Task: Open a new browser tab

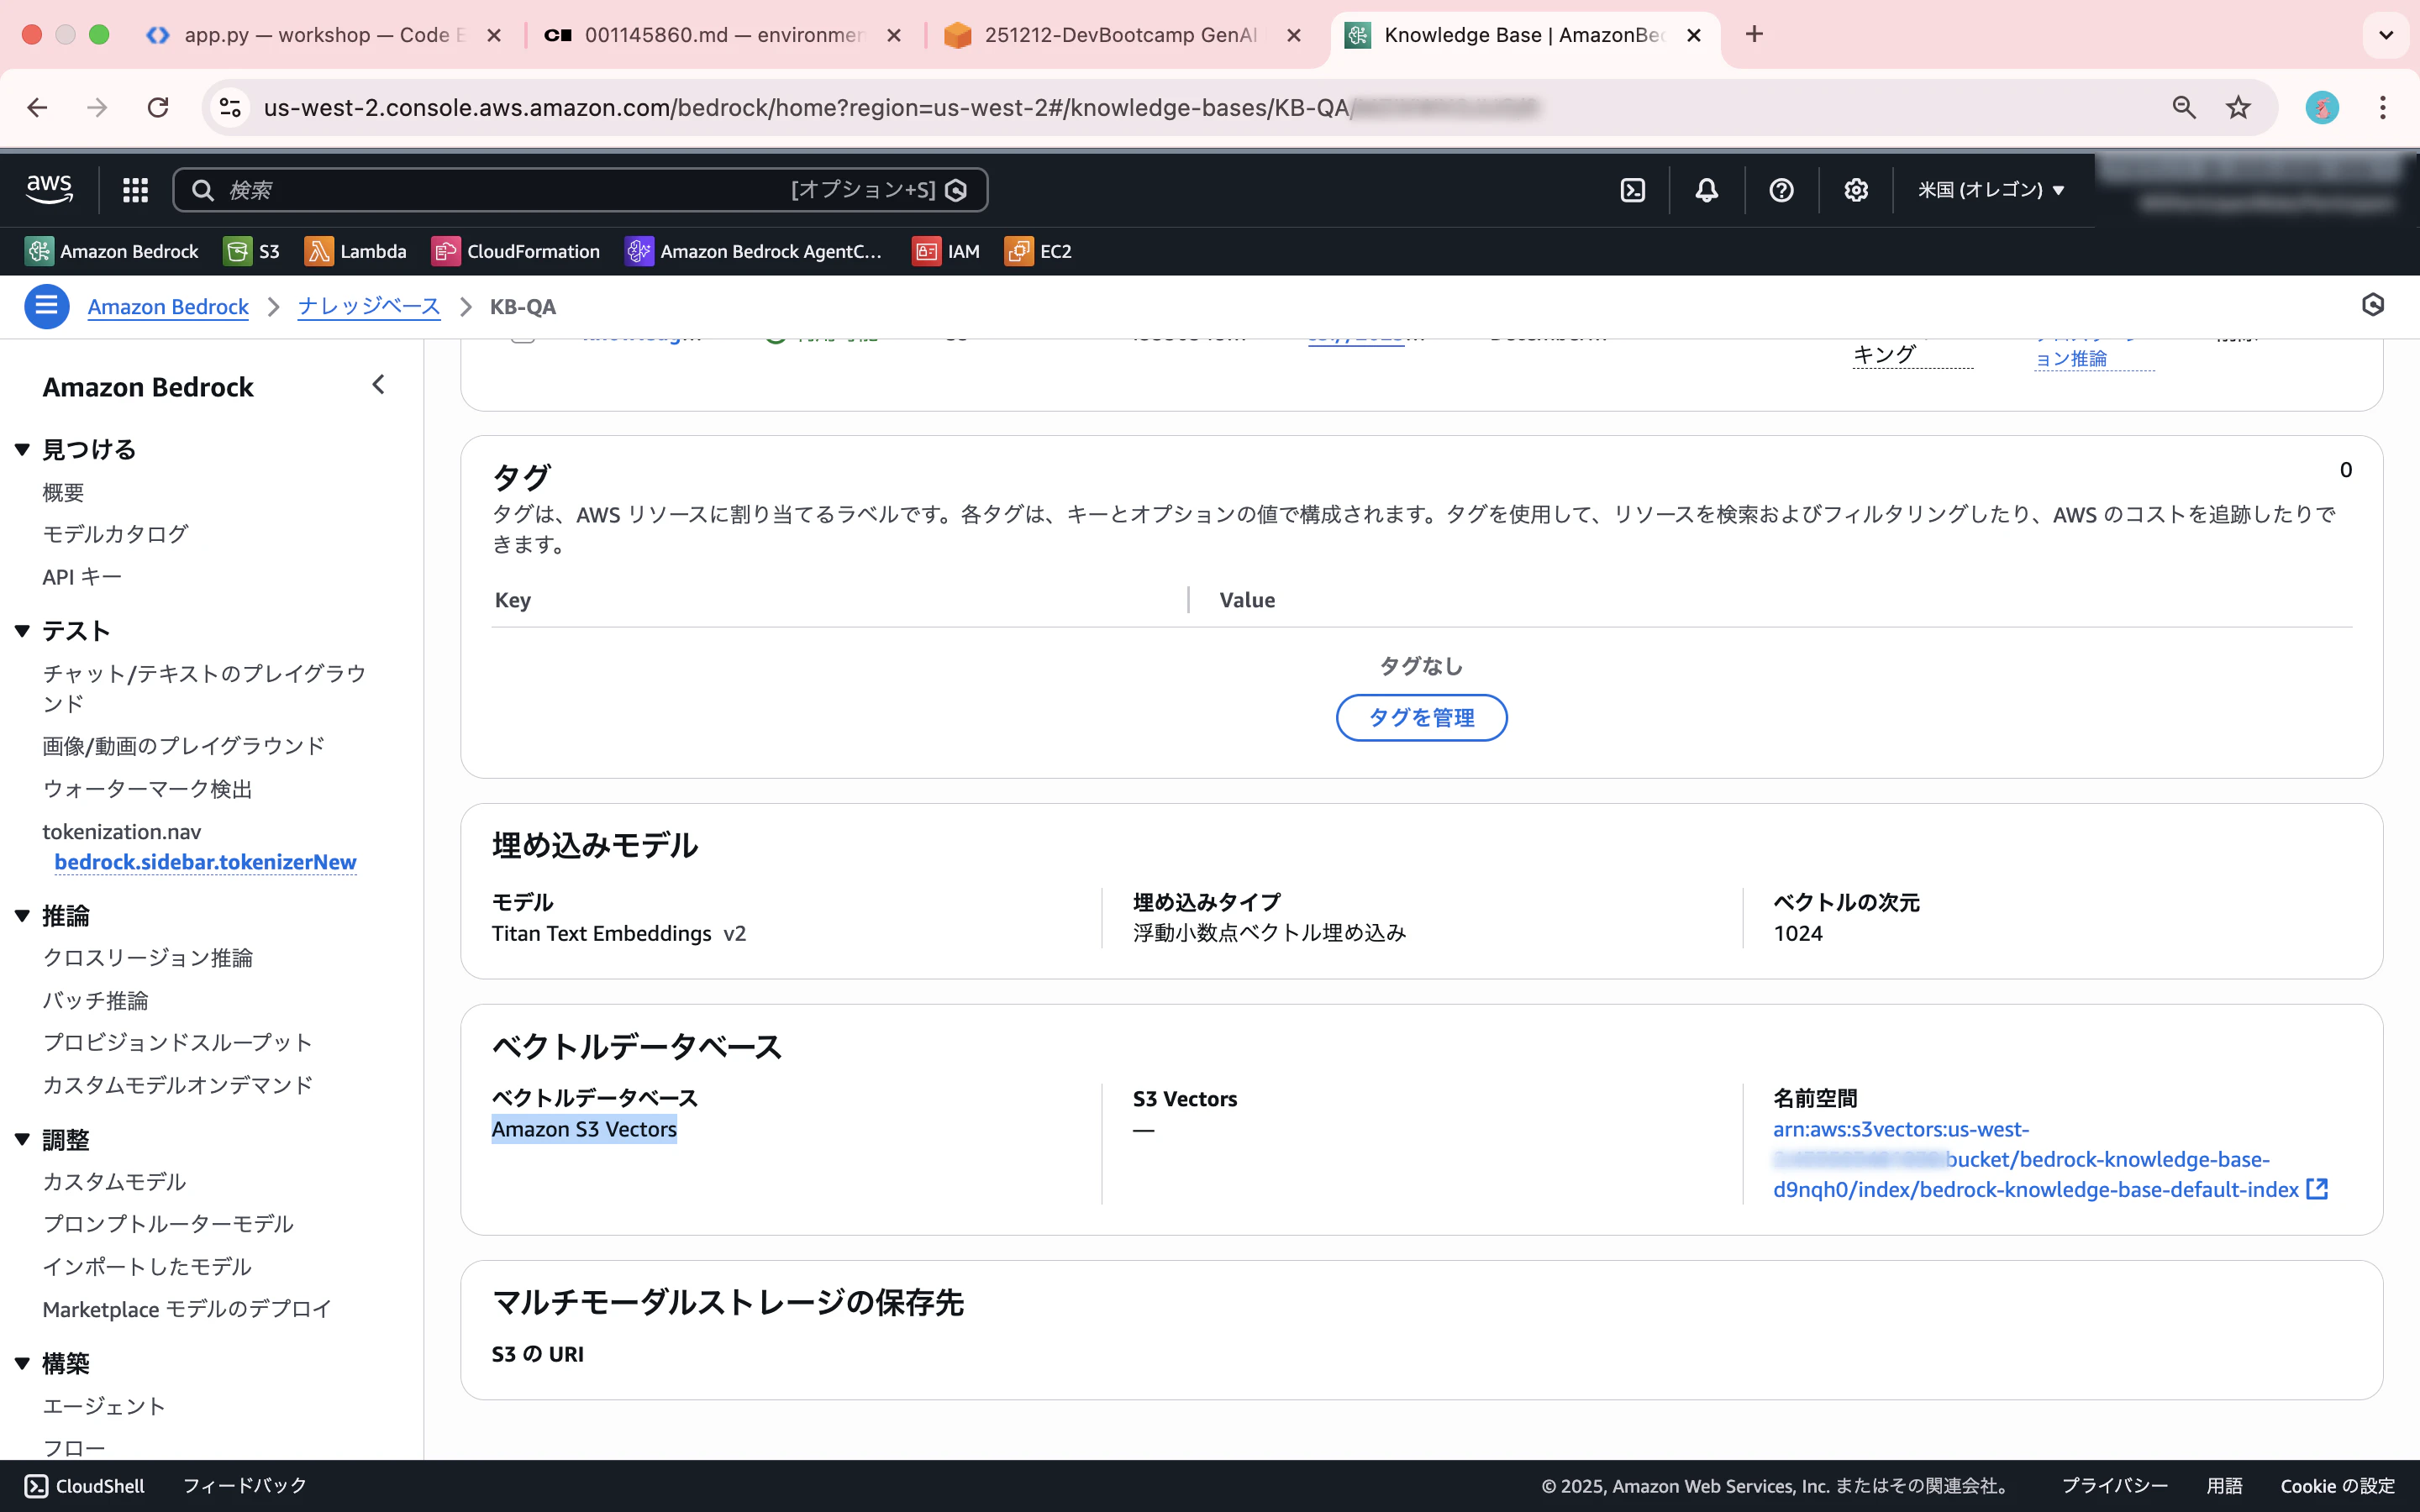Action: coord(1754,35)
